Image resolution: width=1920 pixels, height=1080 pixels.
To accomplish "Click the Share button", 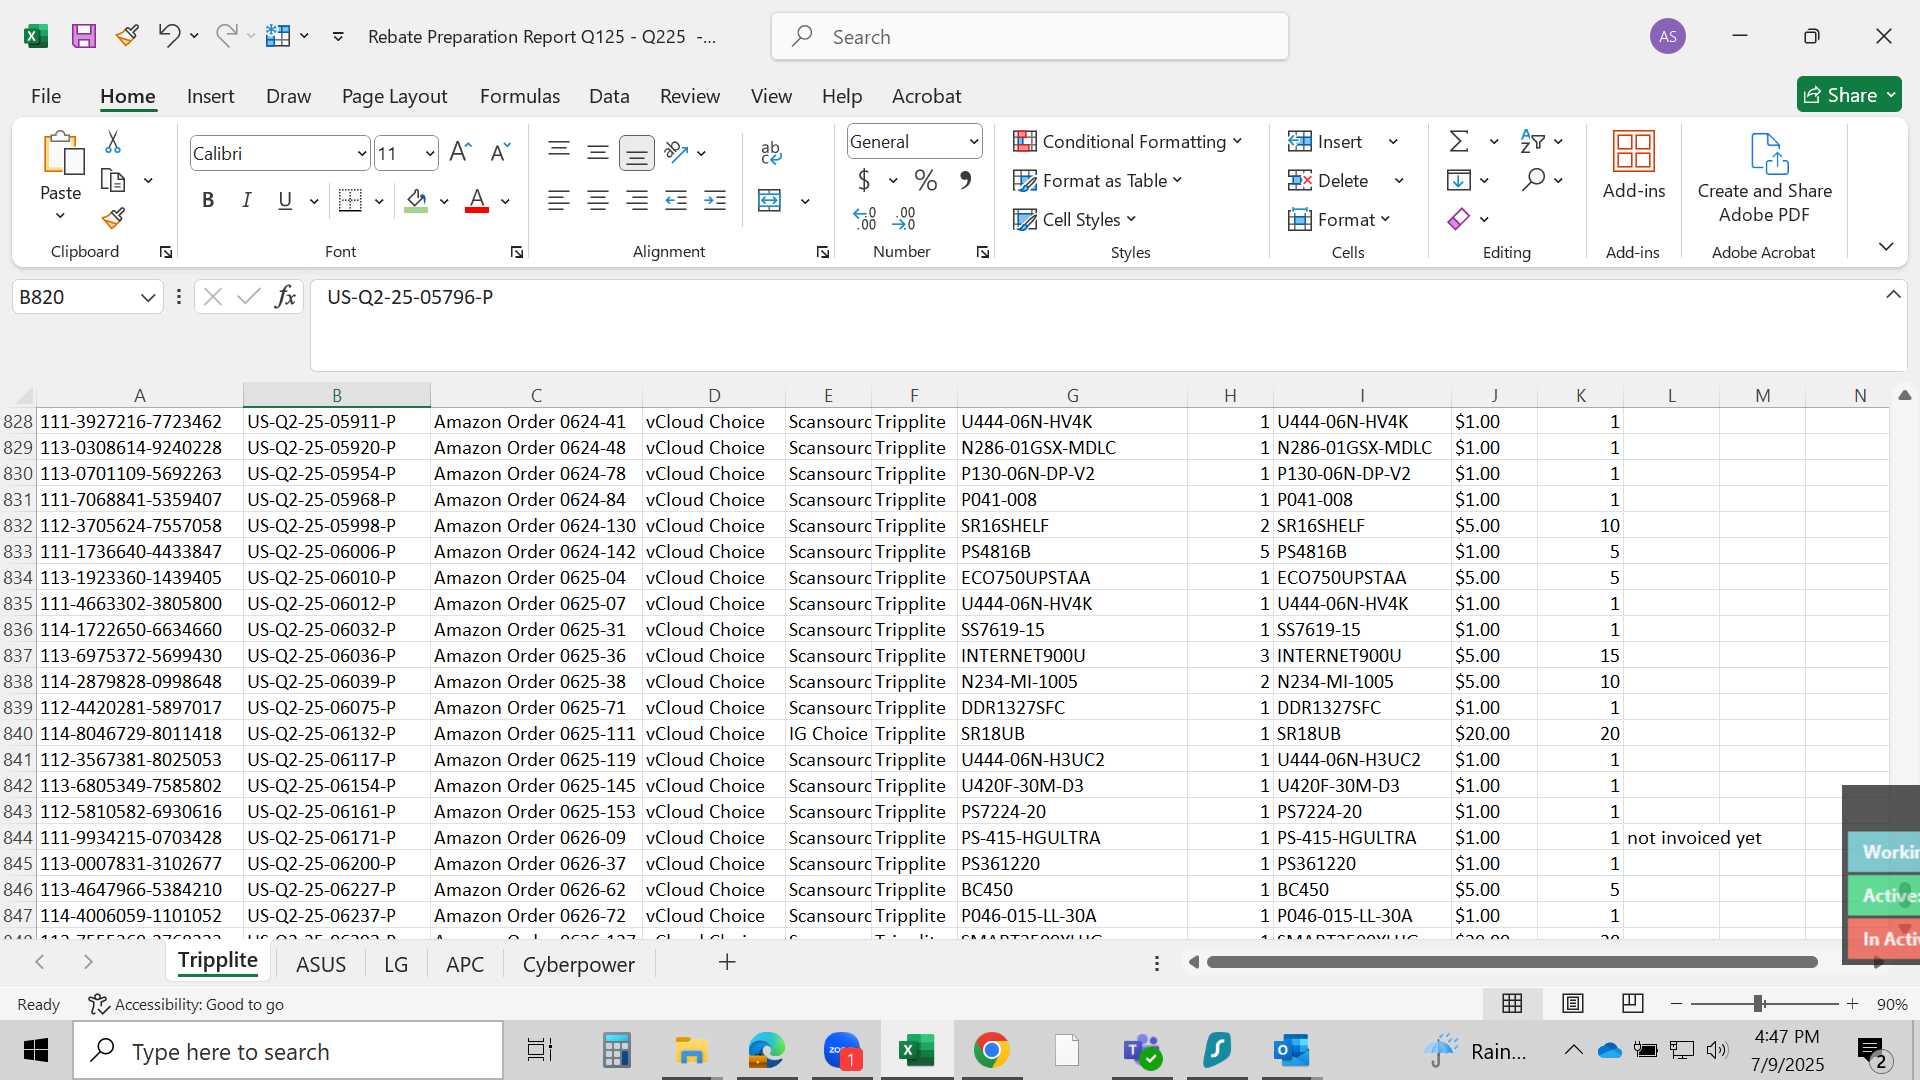I will (1849, 95).
